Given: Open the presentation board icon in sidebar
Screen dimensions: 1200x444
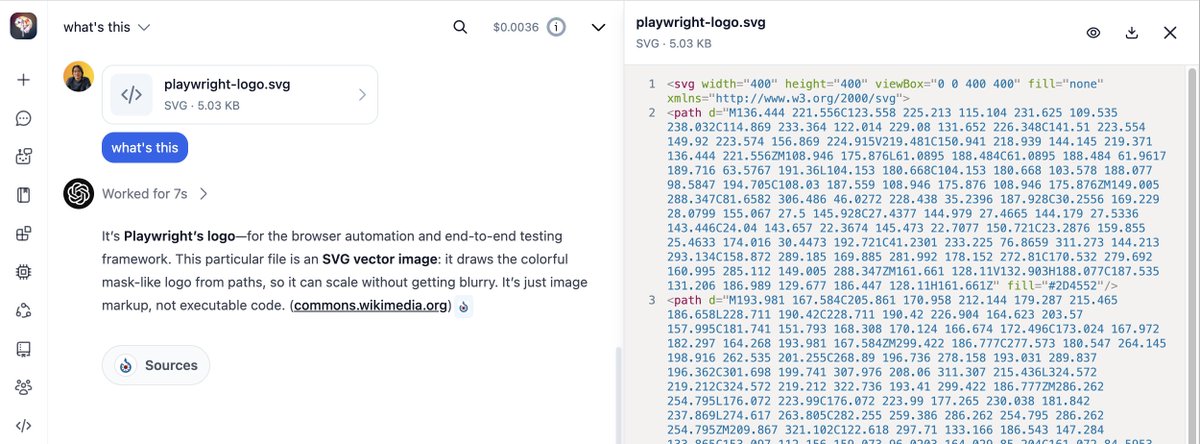Looking at the screenshot, I should 24,349.
